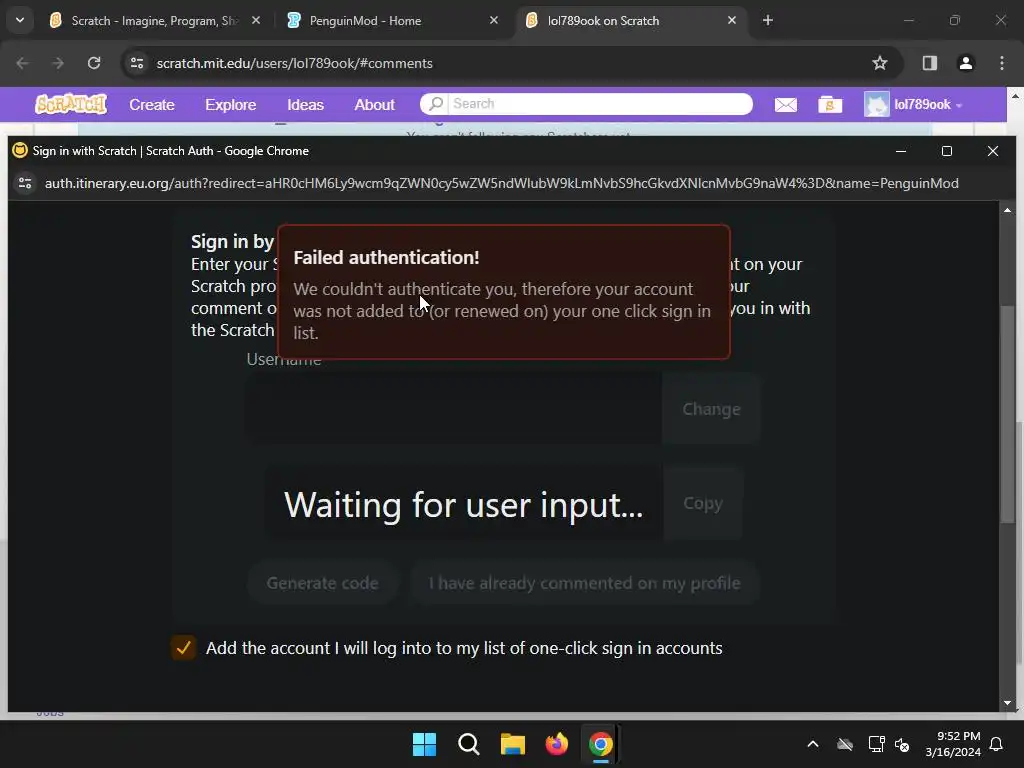
Task: Click the Failed authentication! heading
Action: point(387,257)
